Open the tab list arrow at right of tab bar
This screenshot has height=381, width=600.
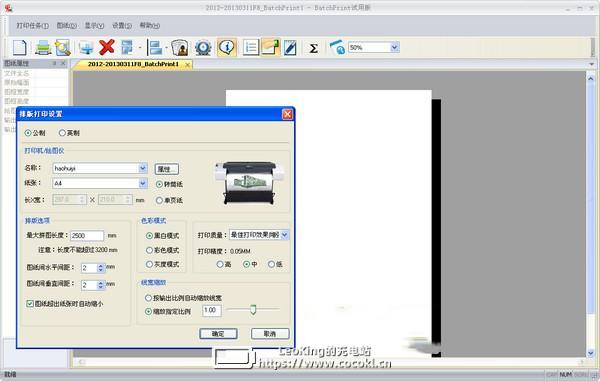pyautogui.click(x=592, y=64)
